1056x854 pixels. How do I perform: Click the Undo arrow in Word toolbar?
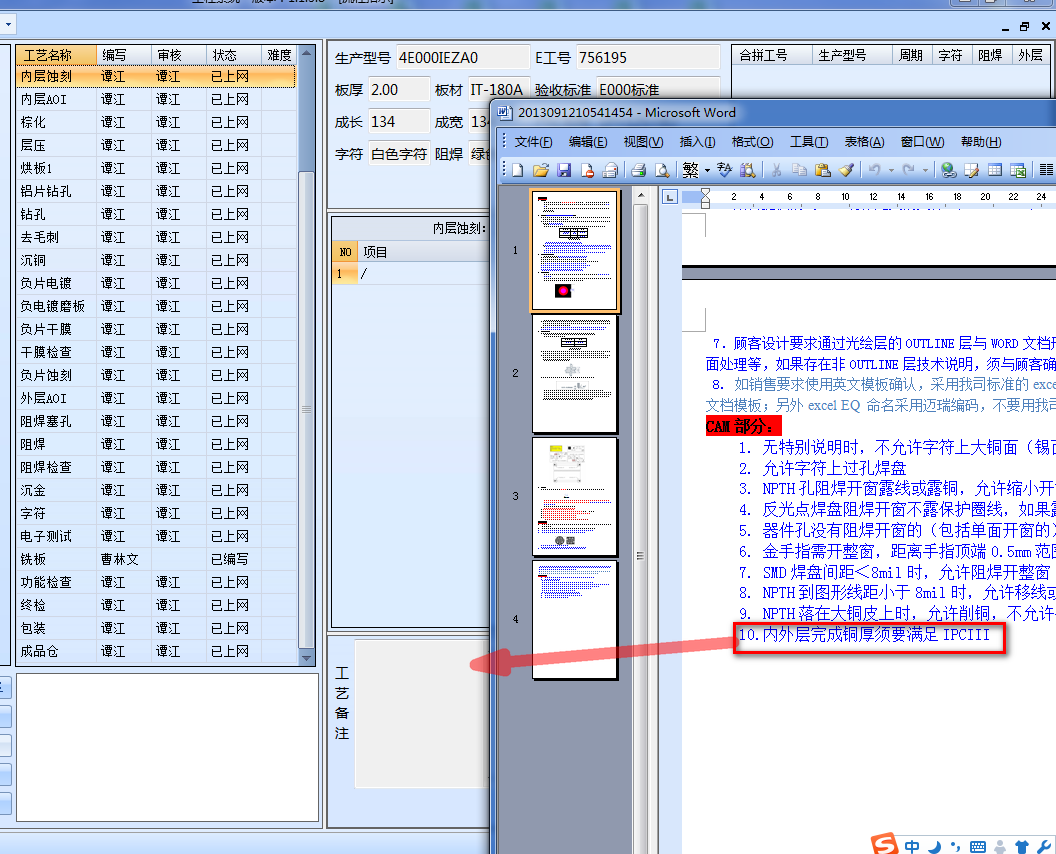(x=874, y=170)
